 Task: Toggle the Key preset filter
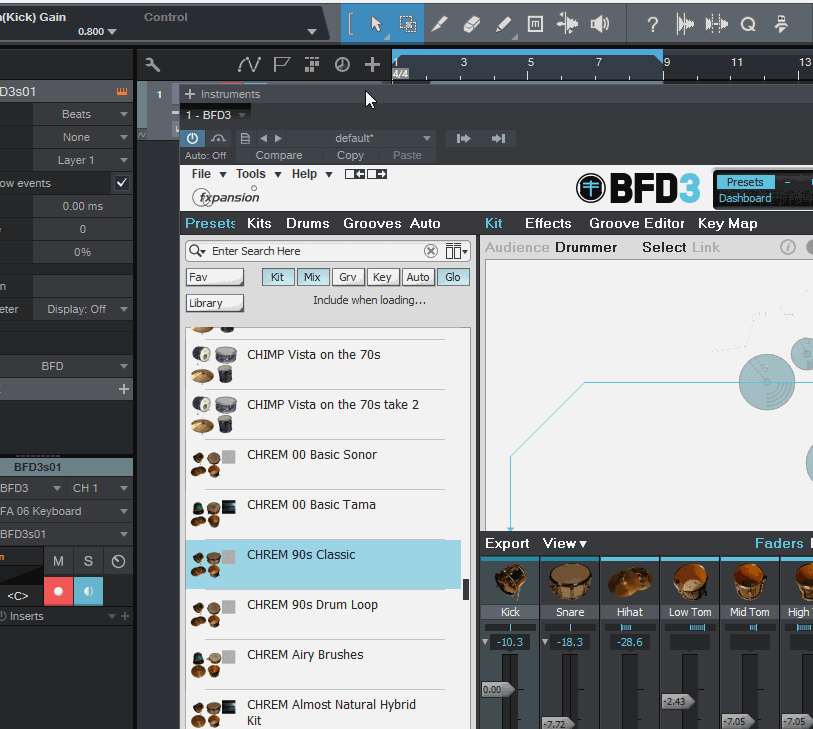[x=383, y=277]
